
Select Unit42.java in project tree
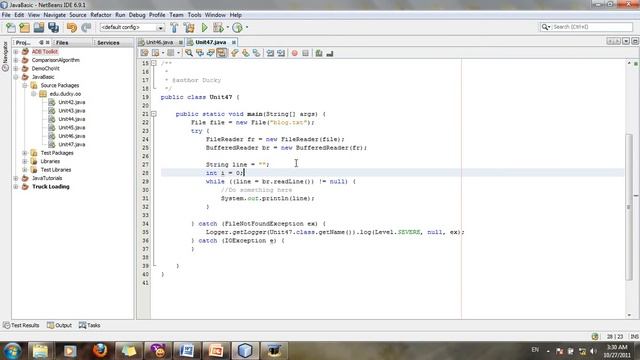coord(71,102)
